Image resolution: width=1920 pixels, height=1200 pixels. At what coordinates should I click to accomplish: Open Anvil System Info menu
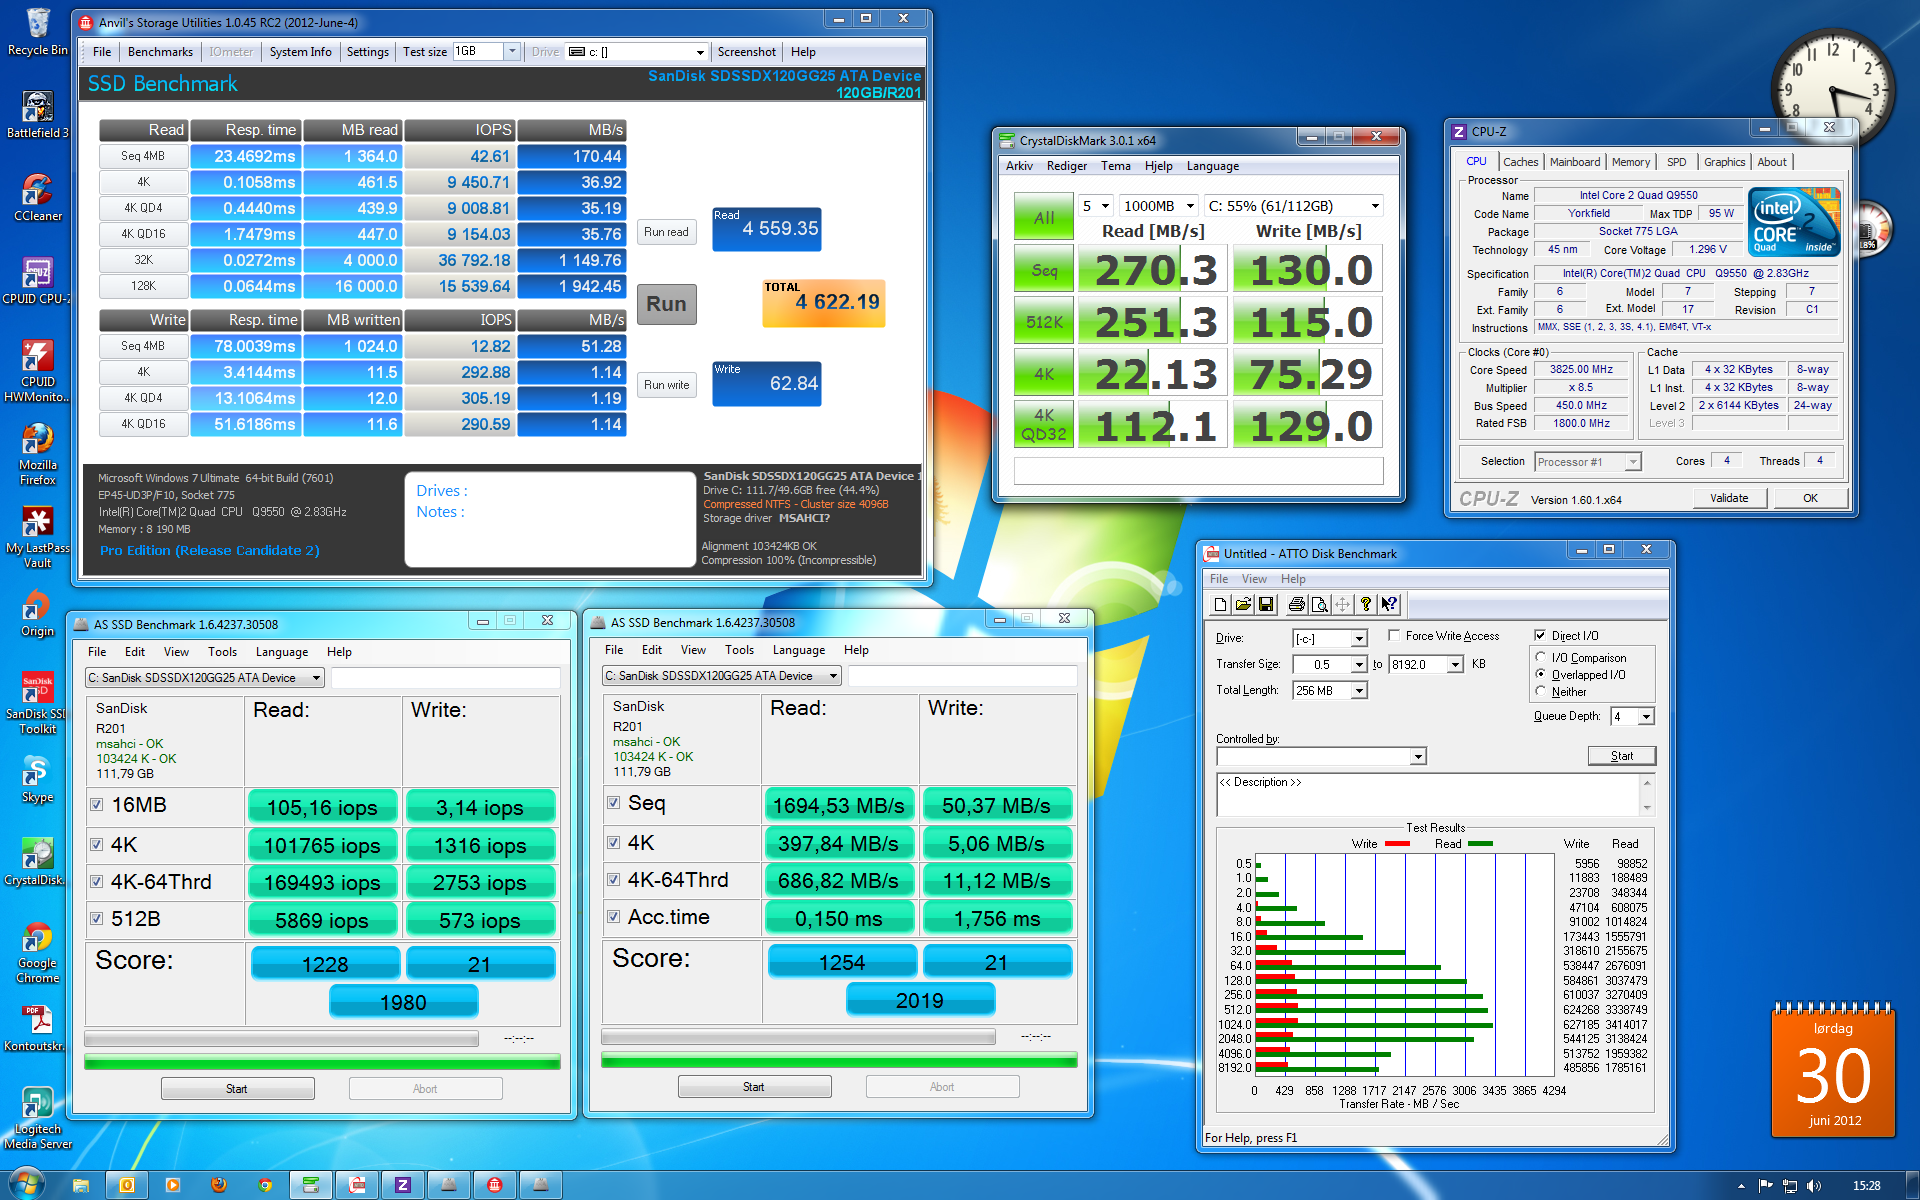click(300, 52)
